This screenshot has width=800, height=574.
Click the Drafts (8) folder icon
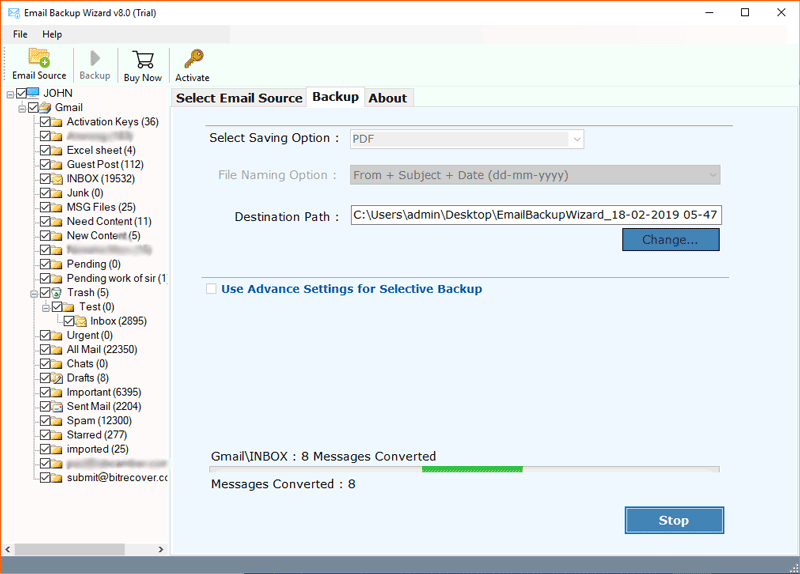pyautogui.click(x=57, y=378)
